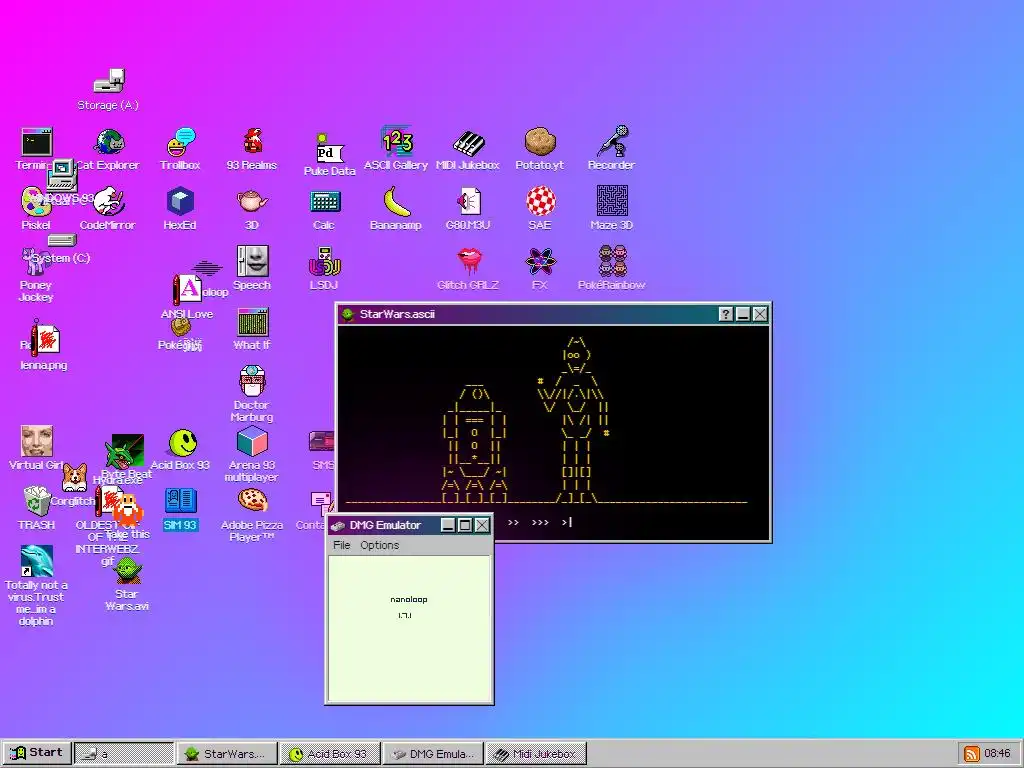Switch to DMG Emulator taskbar button
The width and height of the screenshot is (1024, 768).
click(432, 754)
